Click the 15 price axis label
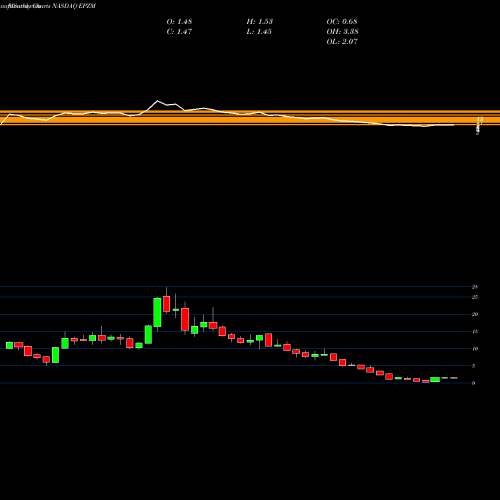 [475, 331]
